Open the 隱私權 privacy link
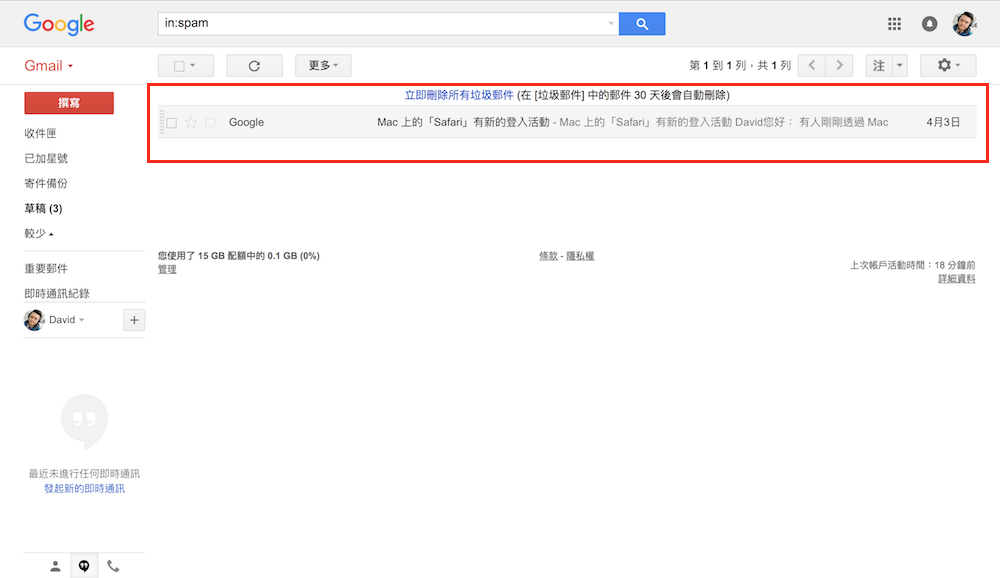This screenshot has width=1000, height=578. [x=580, y=256]
